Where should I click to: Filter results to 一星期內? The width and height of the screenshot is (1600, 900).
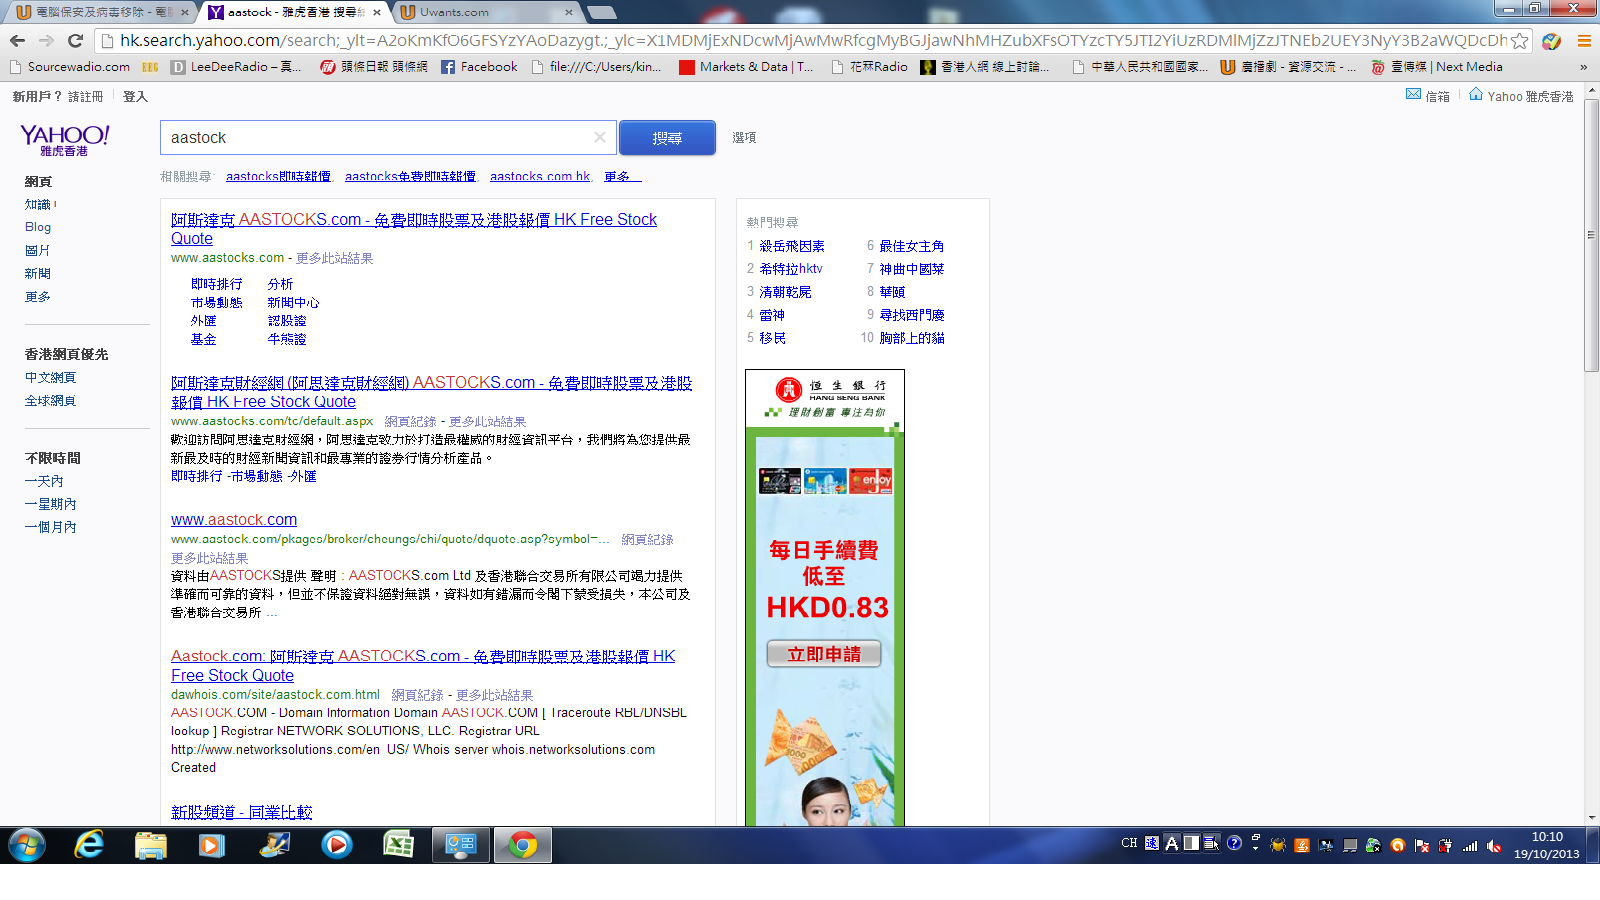50,504
